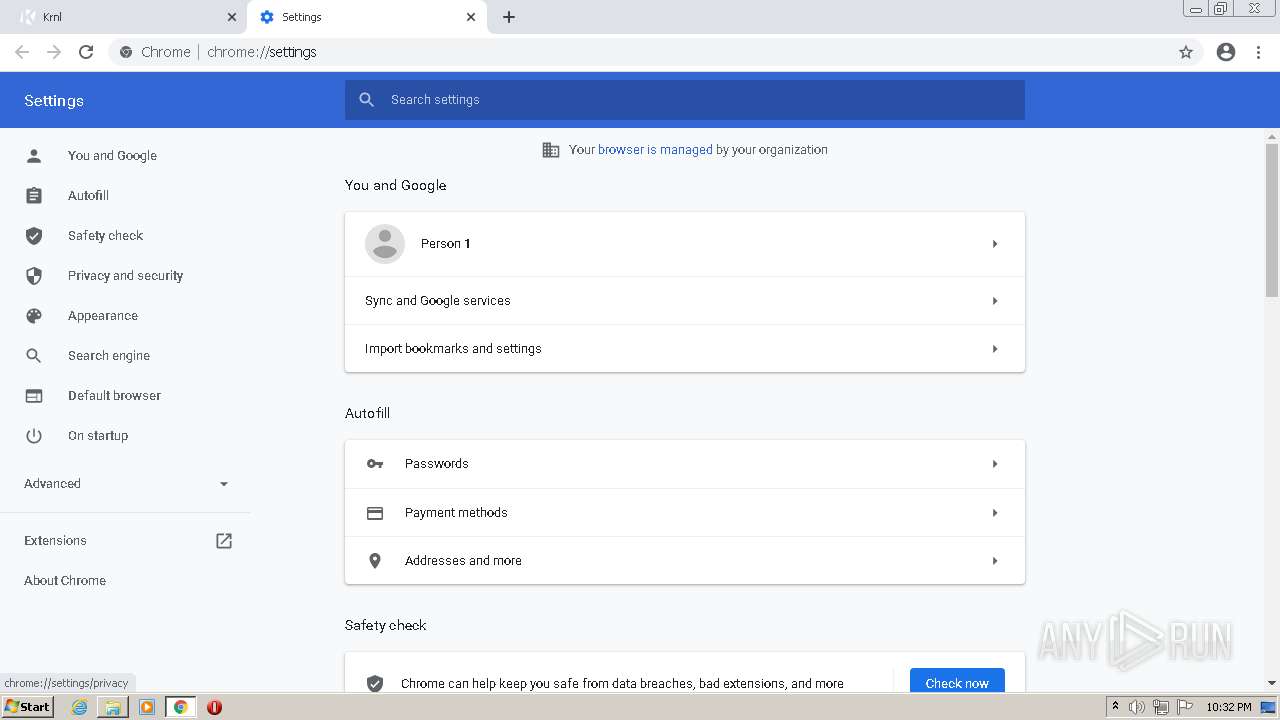Reload the settings page
Image resolution: width=1280 pixels, height=720 pixels.
[86, 52]
